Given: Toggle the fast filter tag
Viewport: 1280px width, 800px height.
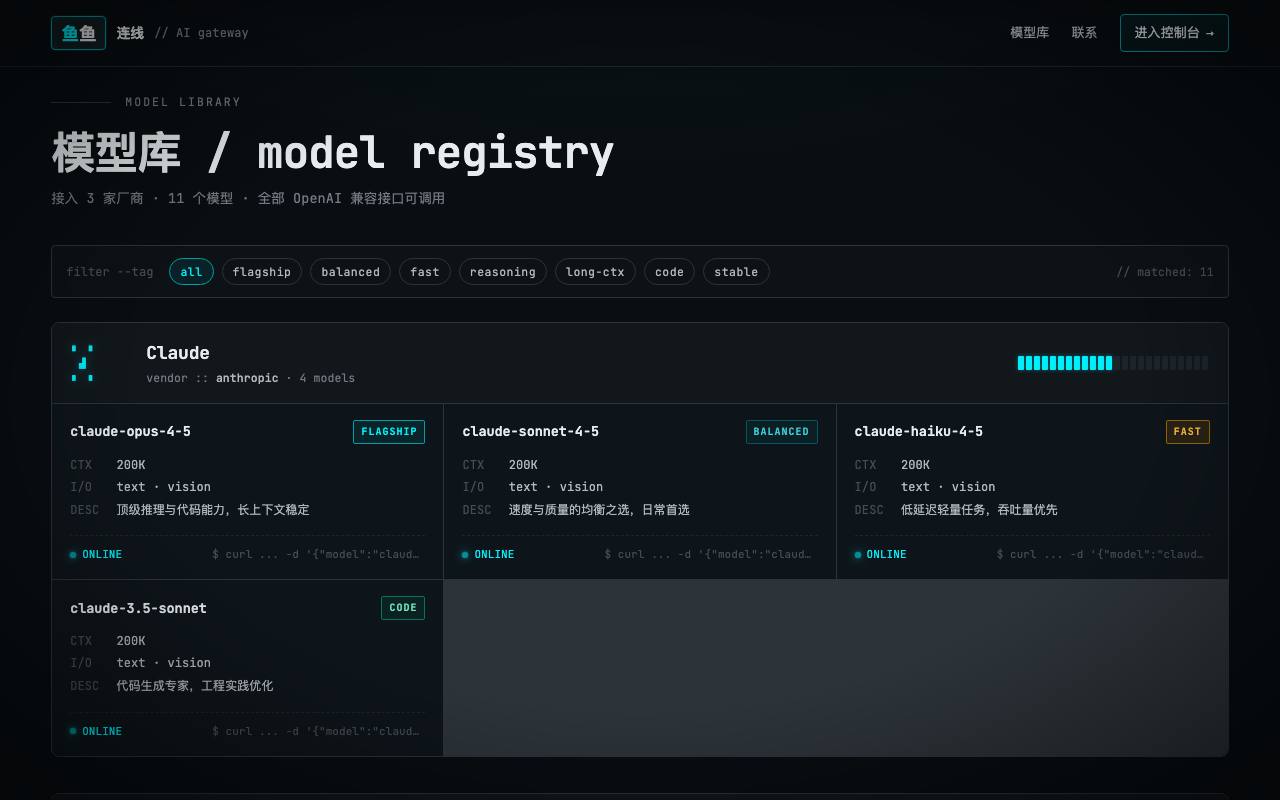Looking at the screenshot, I should [425, 272].
